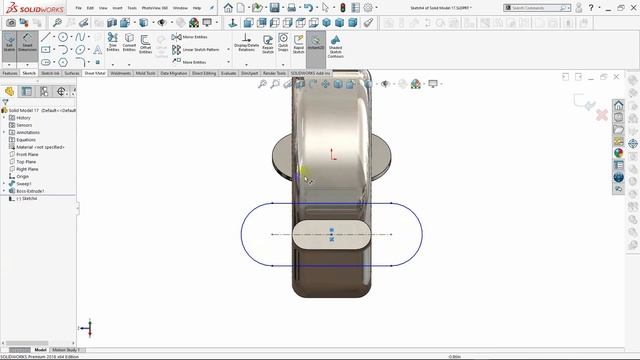This screenshot has height=360, width=640.
Task: Select the Sketch Fillet tool
Action: click(80, 62)
